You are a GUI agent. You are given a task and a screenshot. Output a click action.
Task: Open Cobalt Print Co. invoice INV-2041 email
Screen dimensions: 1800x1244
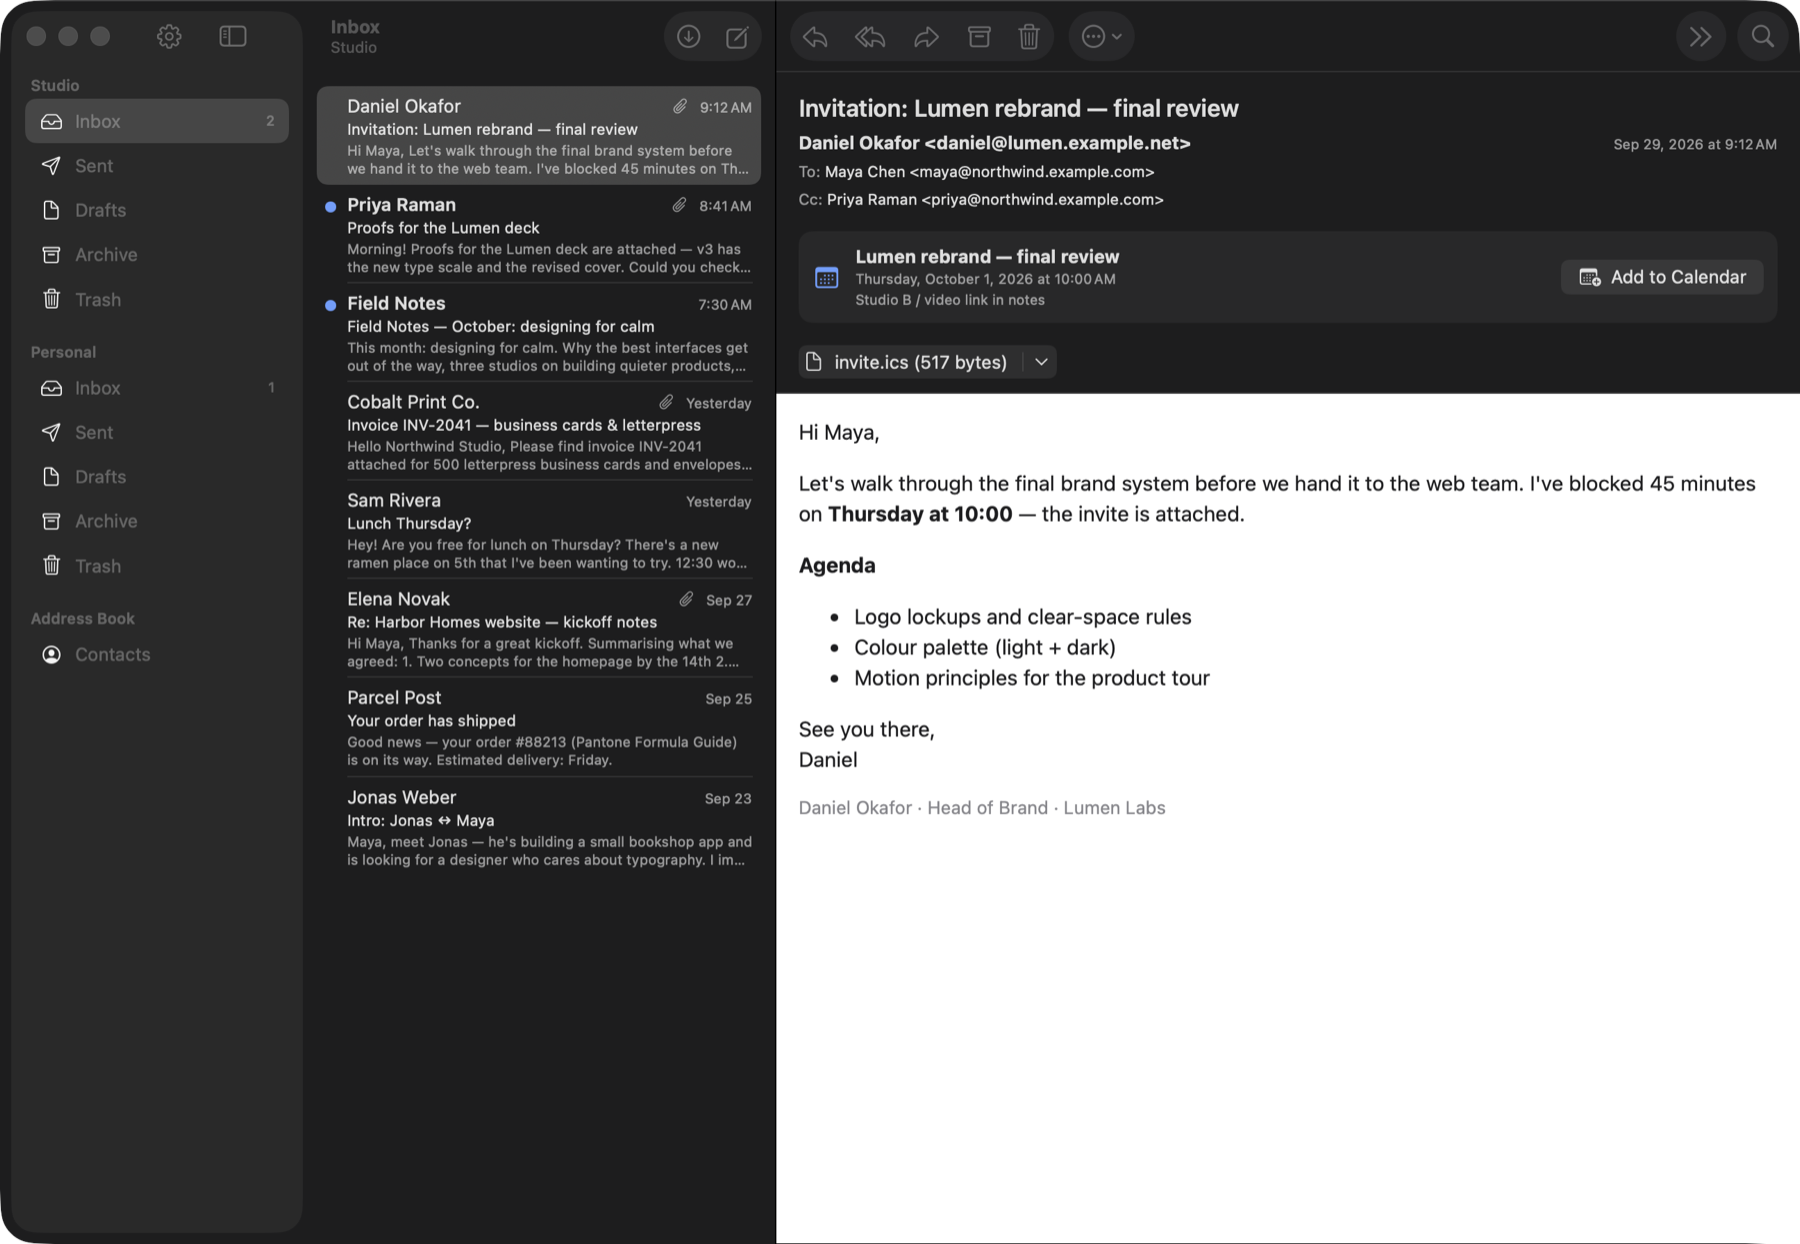[x=539, y=432]
